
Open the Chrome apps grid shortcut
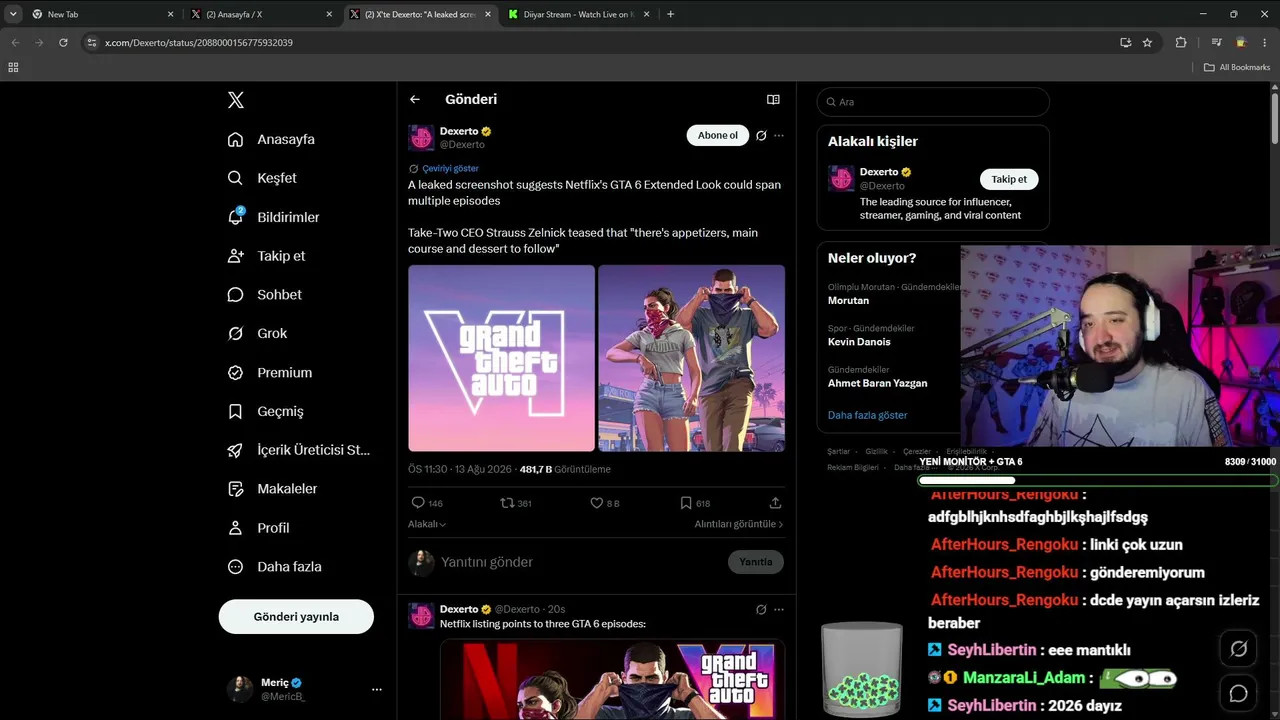tap(13, 67)
